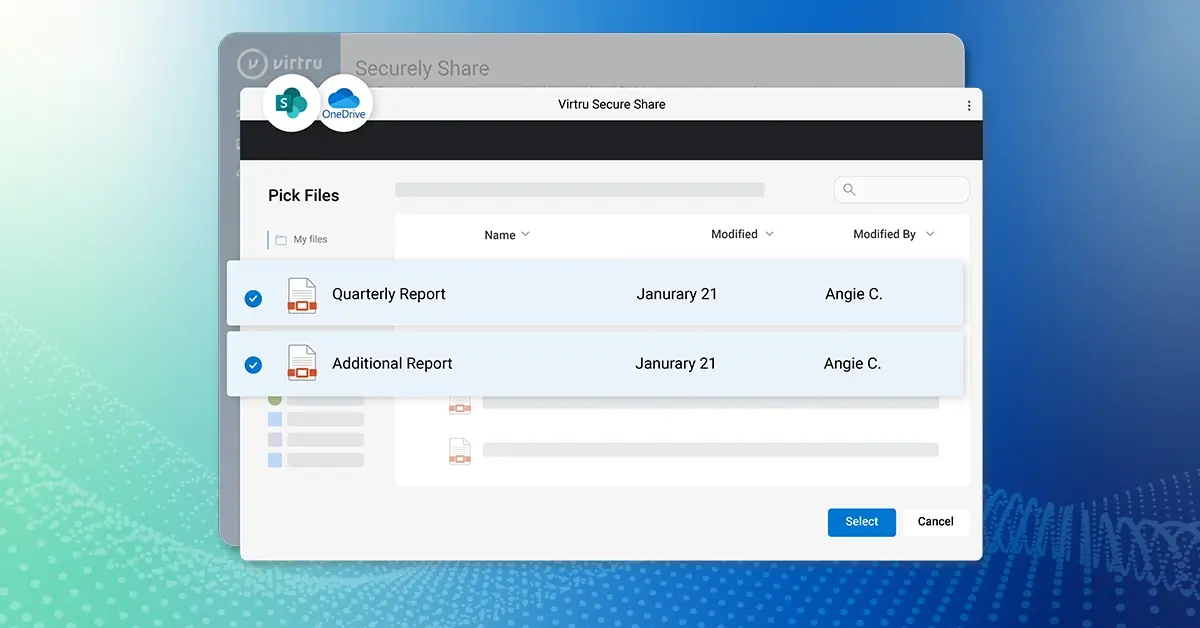Click the My files folder icon

pos(281,240)
